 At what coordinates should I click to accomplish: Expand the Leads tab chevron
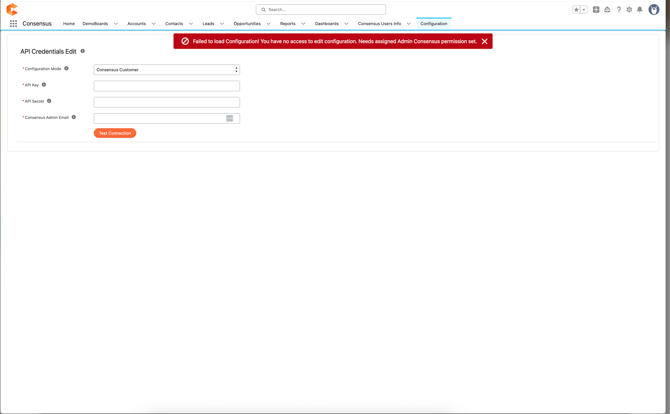[222, 23]
